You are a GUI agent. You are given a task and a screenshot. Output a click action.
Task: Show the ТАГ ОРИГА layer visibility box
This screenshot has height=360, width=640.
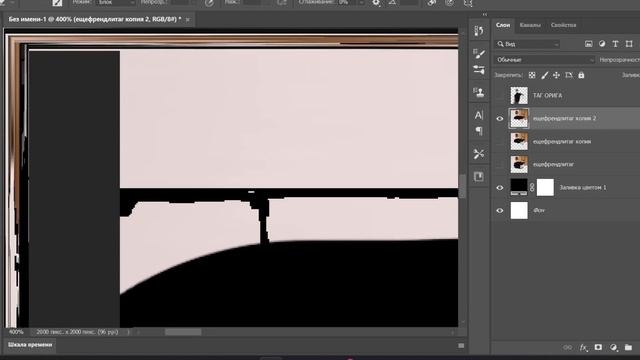click(x=500, y=96)
